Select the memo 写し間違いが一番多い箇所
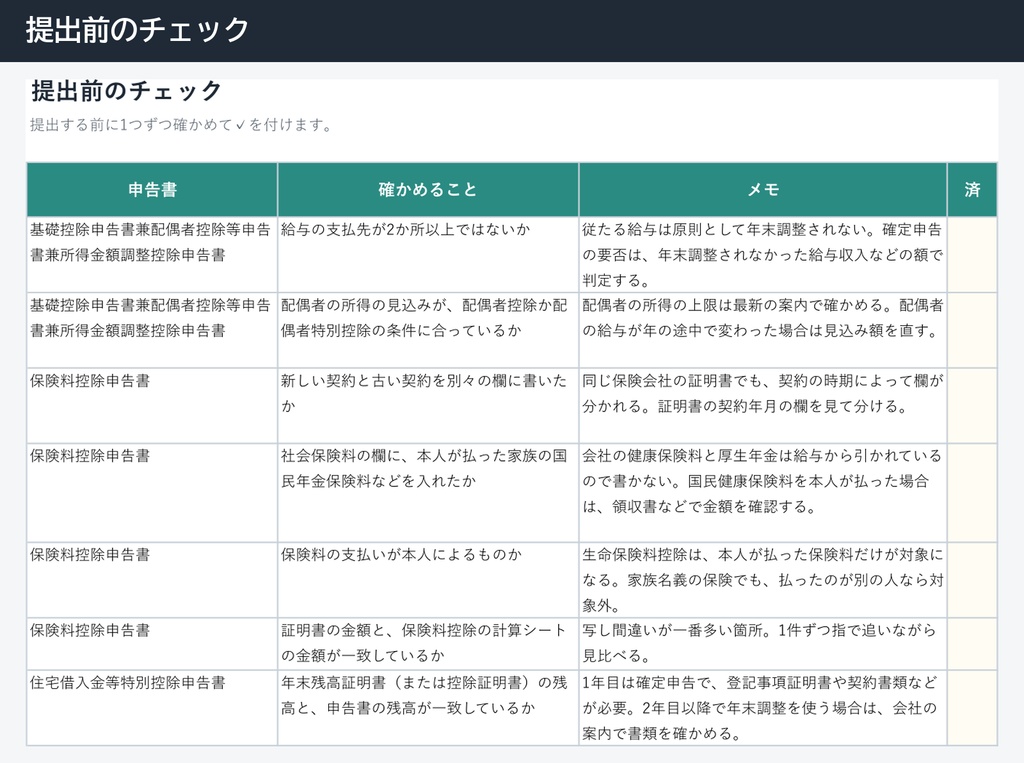 tap(763, 643)
